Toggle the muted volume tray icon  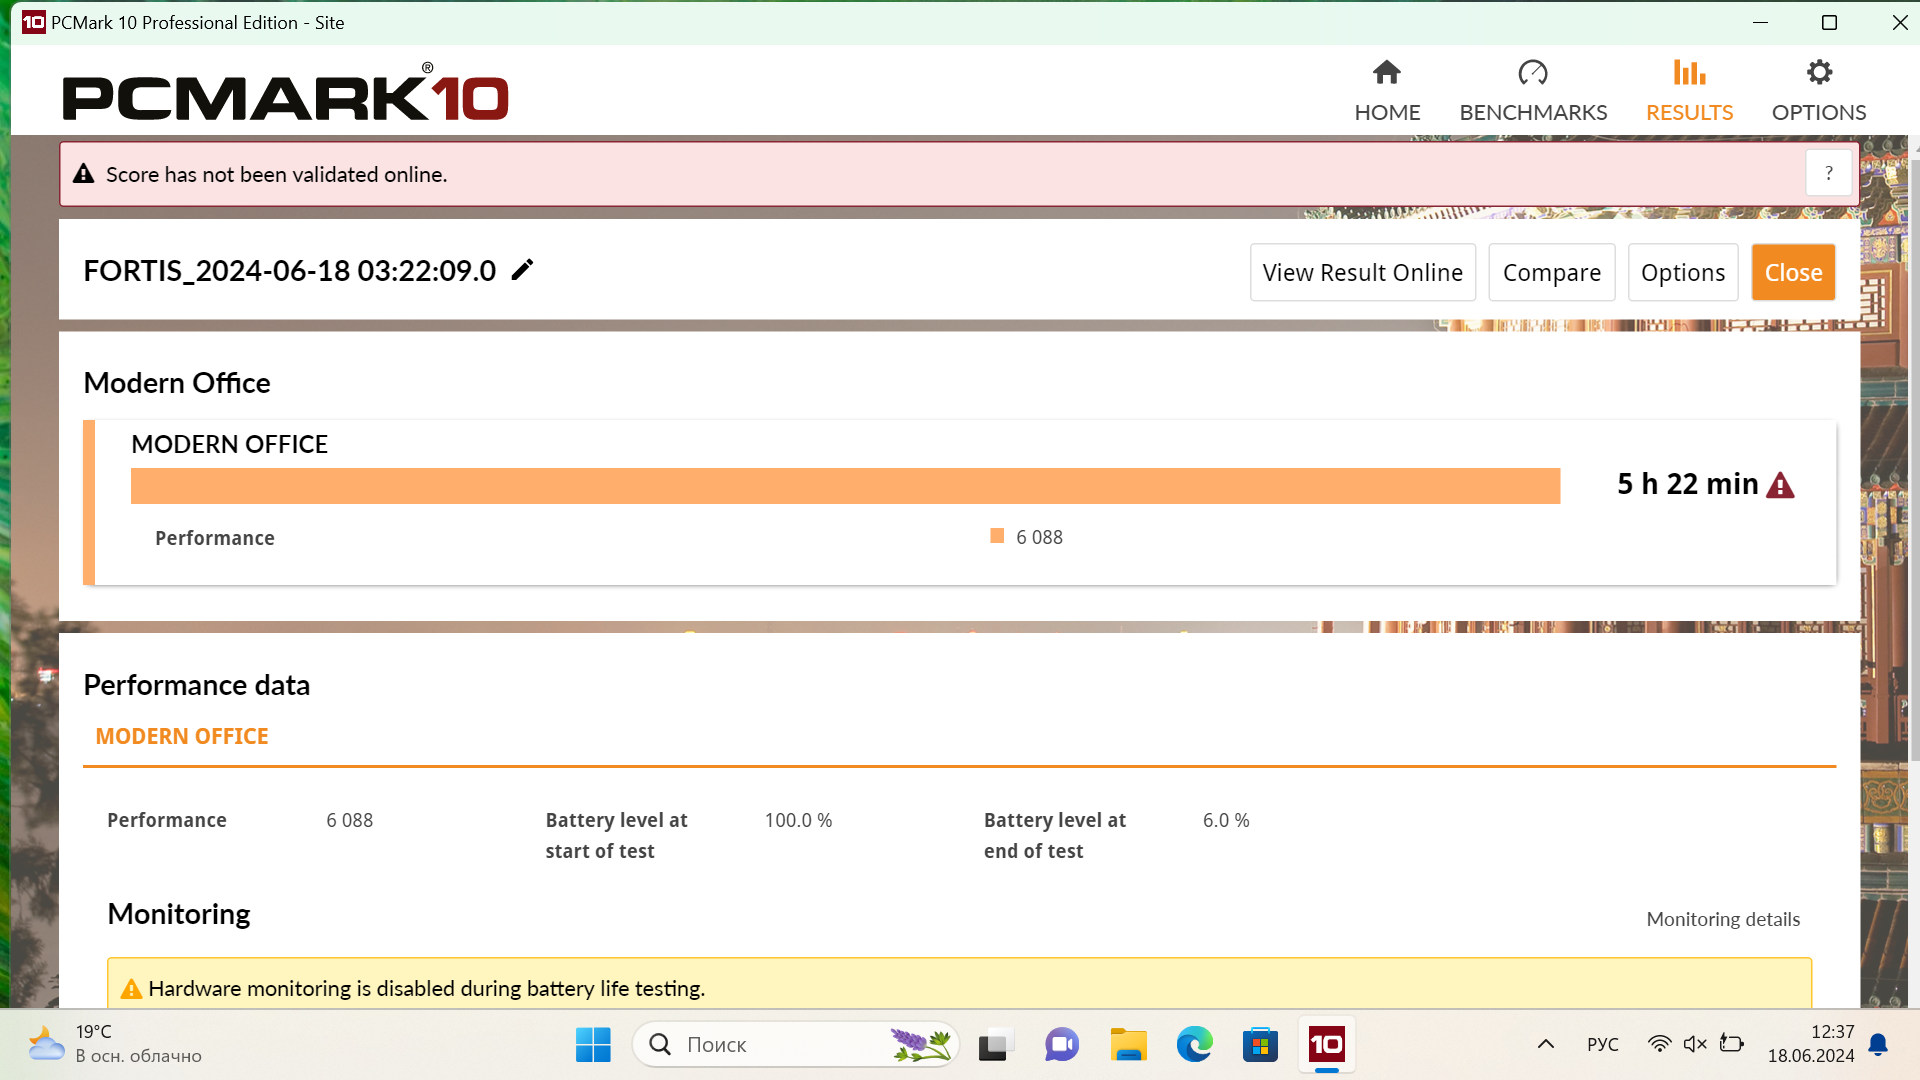pyautogui.click(x=1694, y=1044)
